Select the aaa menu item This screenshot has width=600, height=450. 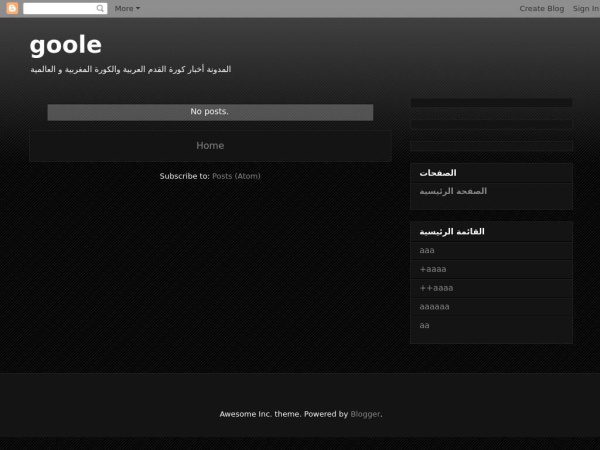pos(427,250)
